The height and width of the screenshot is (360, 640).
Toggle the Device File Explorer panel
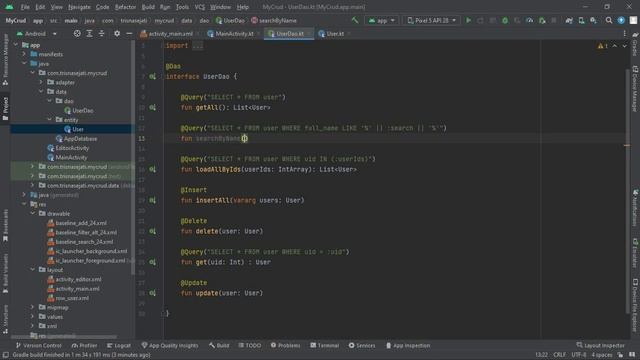pos(635,305)
